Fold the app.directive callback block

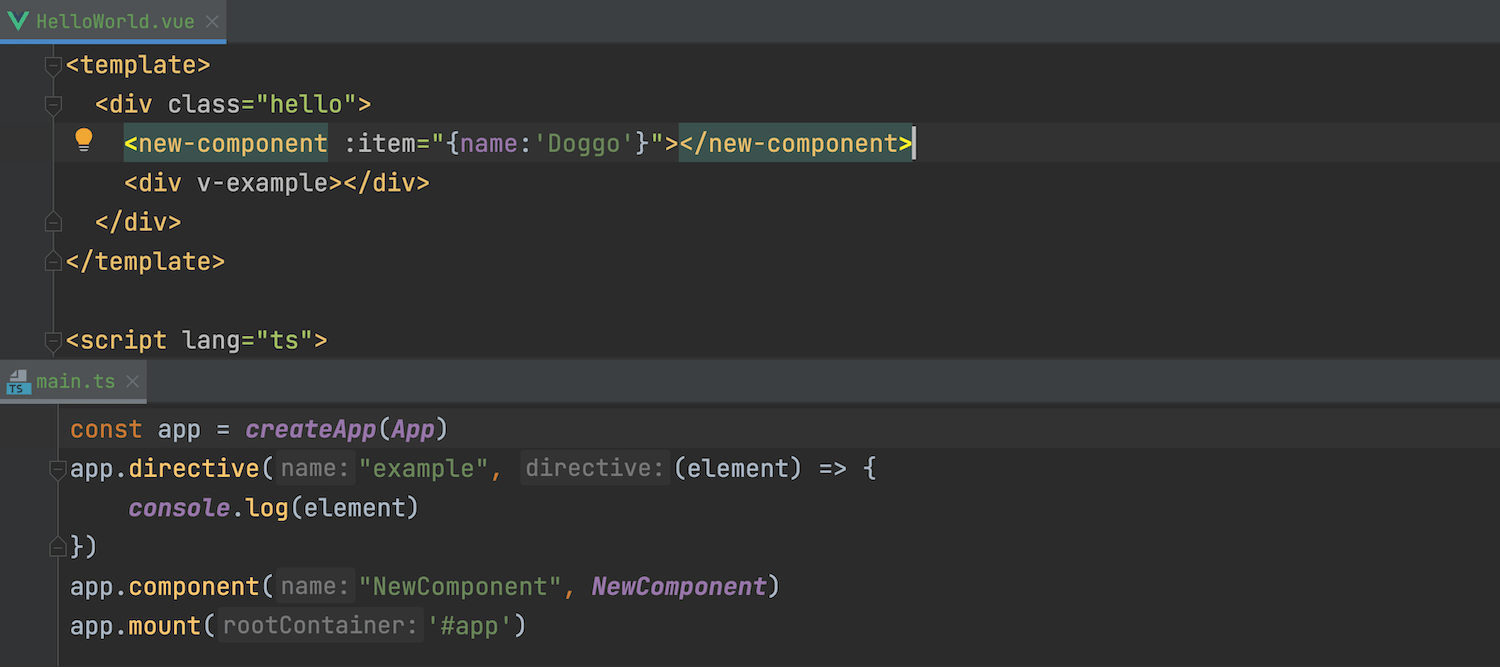(58, 469)
